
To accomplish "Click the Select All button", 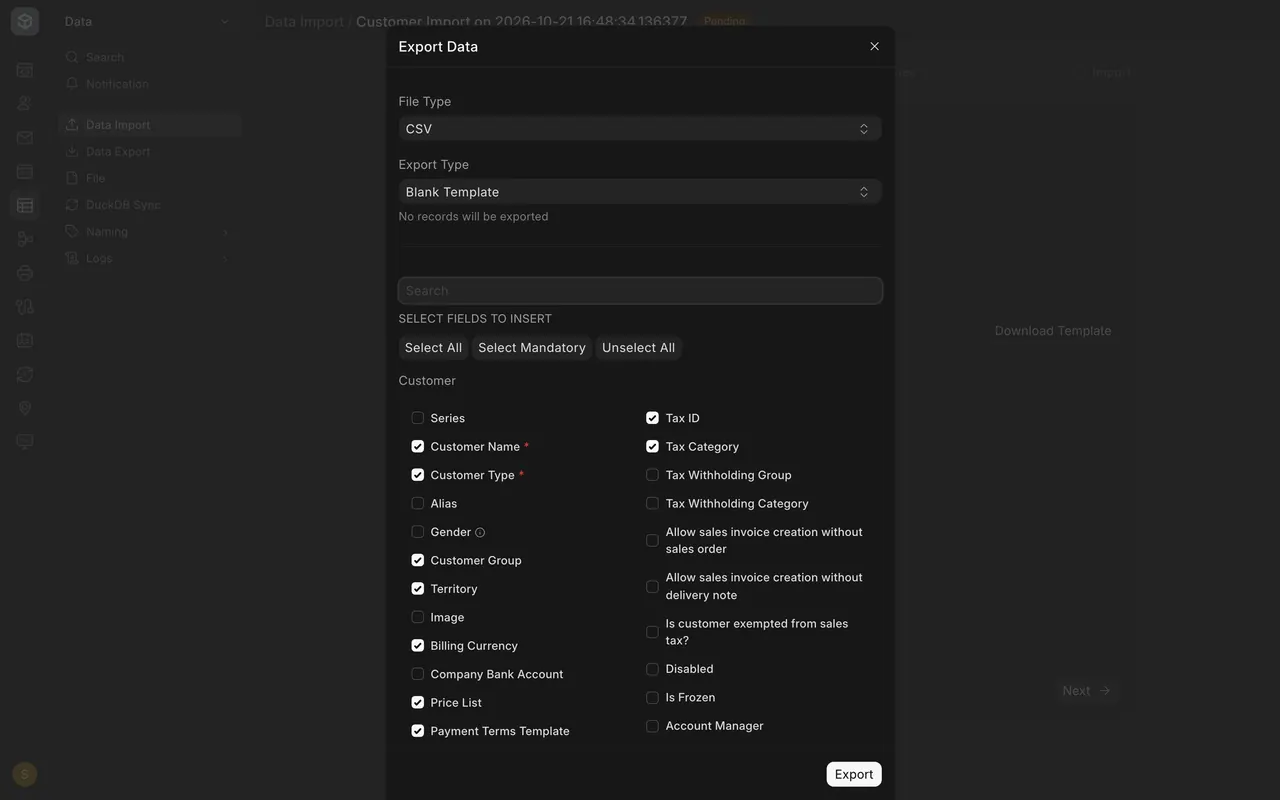I will pyautogui.click(x=433, y=348).
